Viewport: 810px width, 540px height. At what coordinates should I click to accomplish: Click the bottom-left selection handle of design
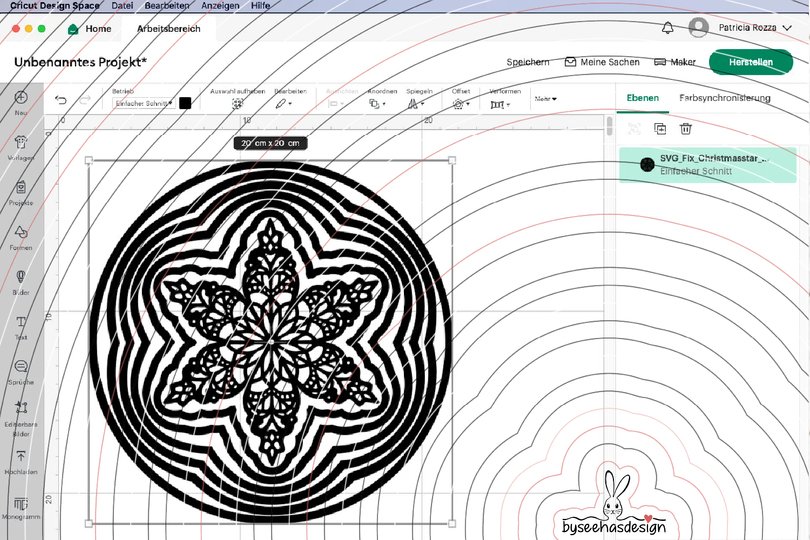(89, 523)
